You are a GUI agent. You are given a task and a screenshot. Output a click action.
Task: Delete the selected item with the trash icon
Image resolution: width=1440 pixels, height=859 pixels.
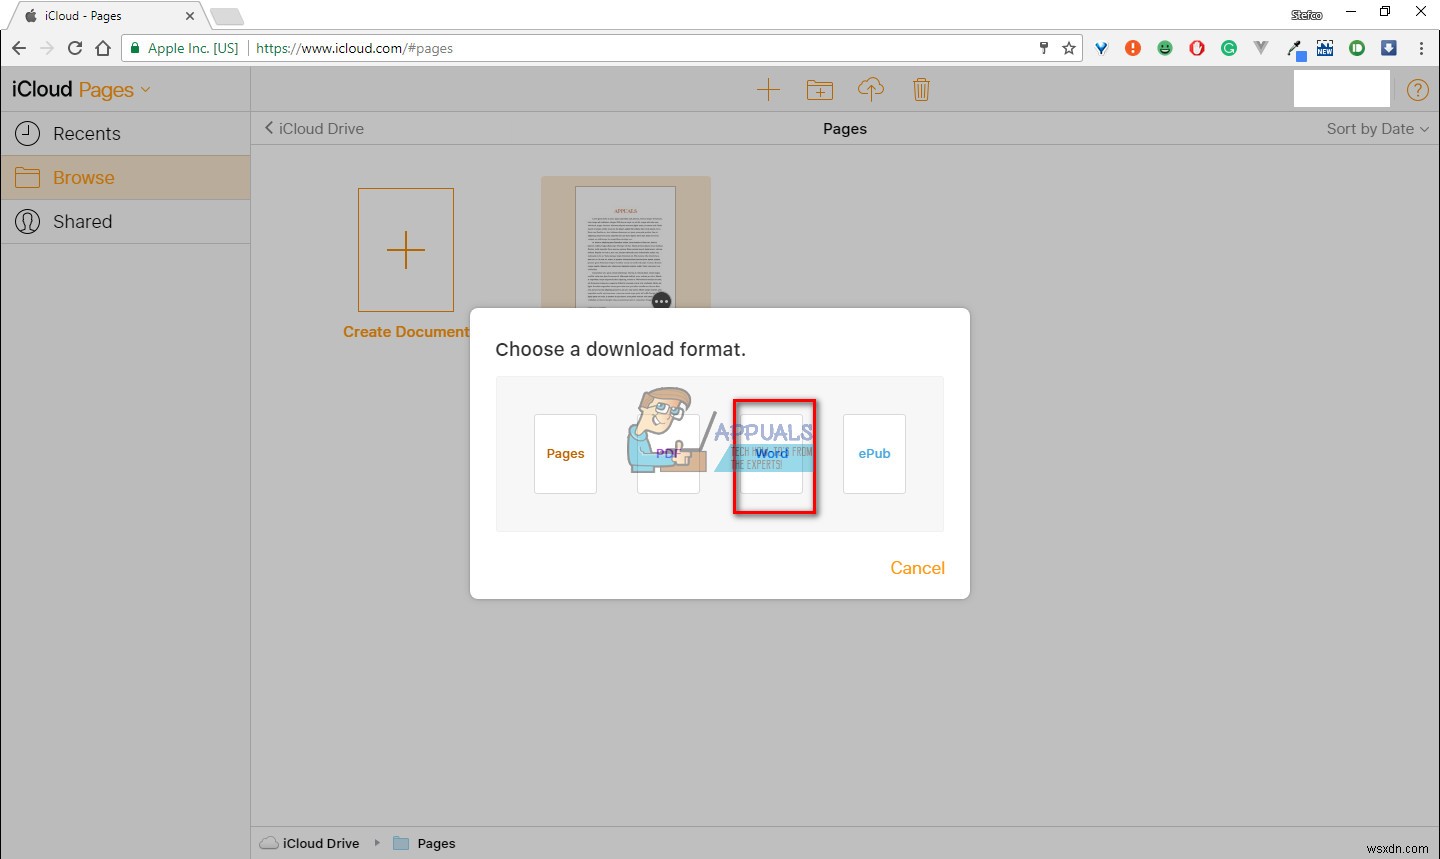coord(922,90)
